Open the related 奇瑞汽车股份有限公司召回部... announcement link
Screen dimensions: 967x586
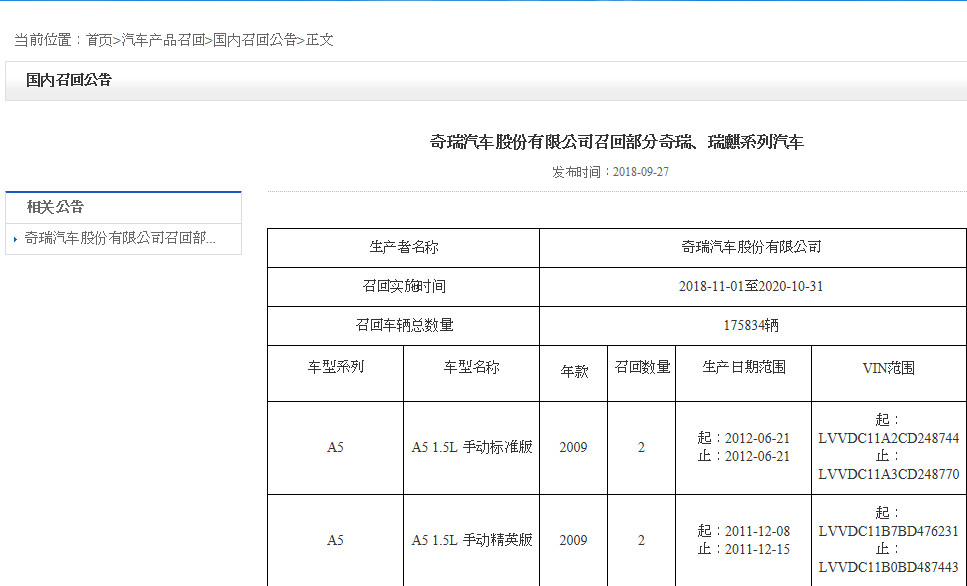120,240
